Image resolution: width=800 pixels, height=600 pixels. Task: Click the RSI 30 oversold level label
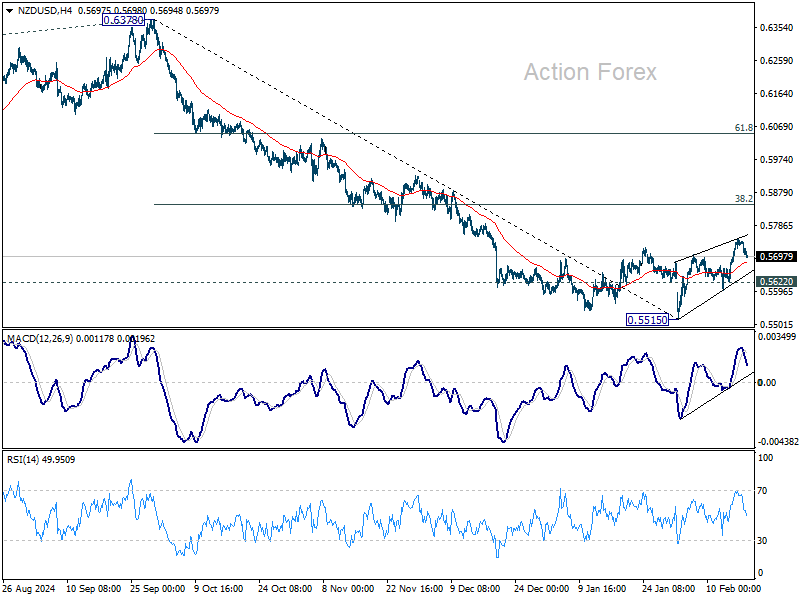pyautogui.click(x=762, y=541)
